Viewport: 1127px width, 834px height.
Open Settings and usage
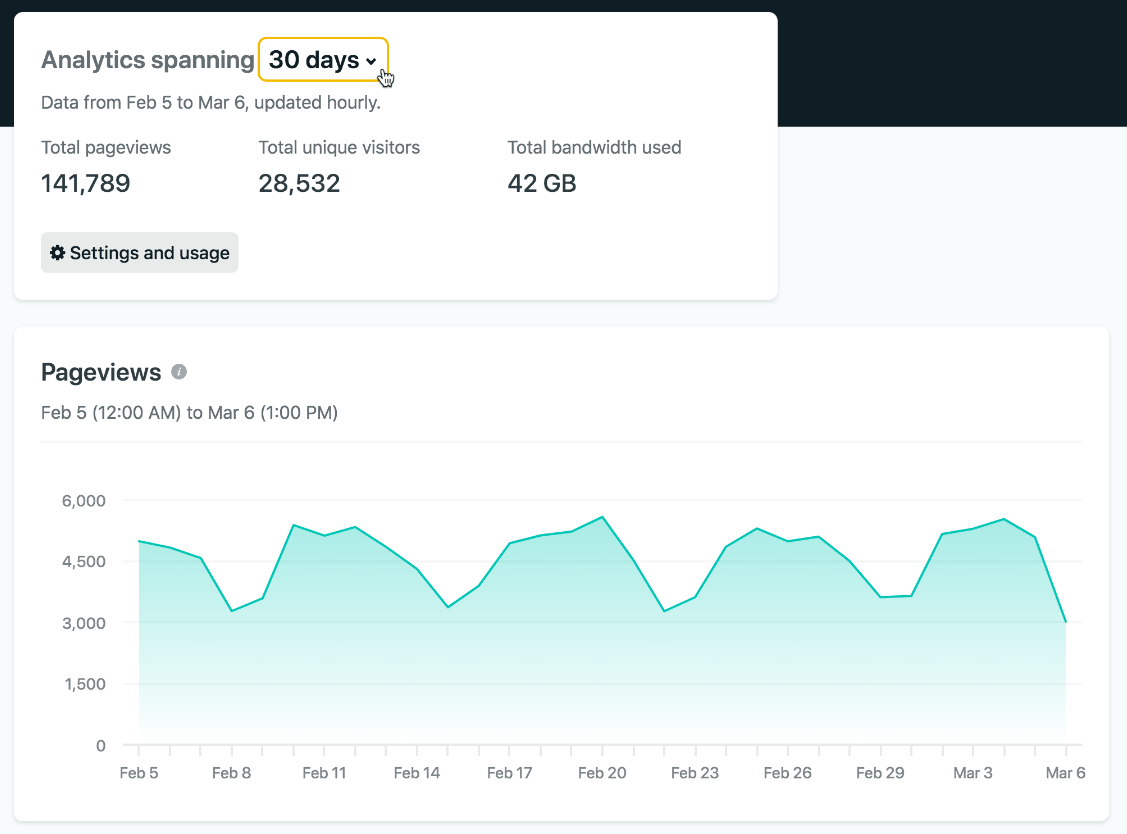139,252
